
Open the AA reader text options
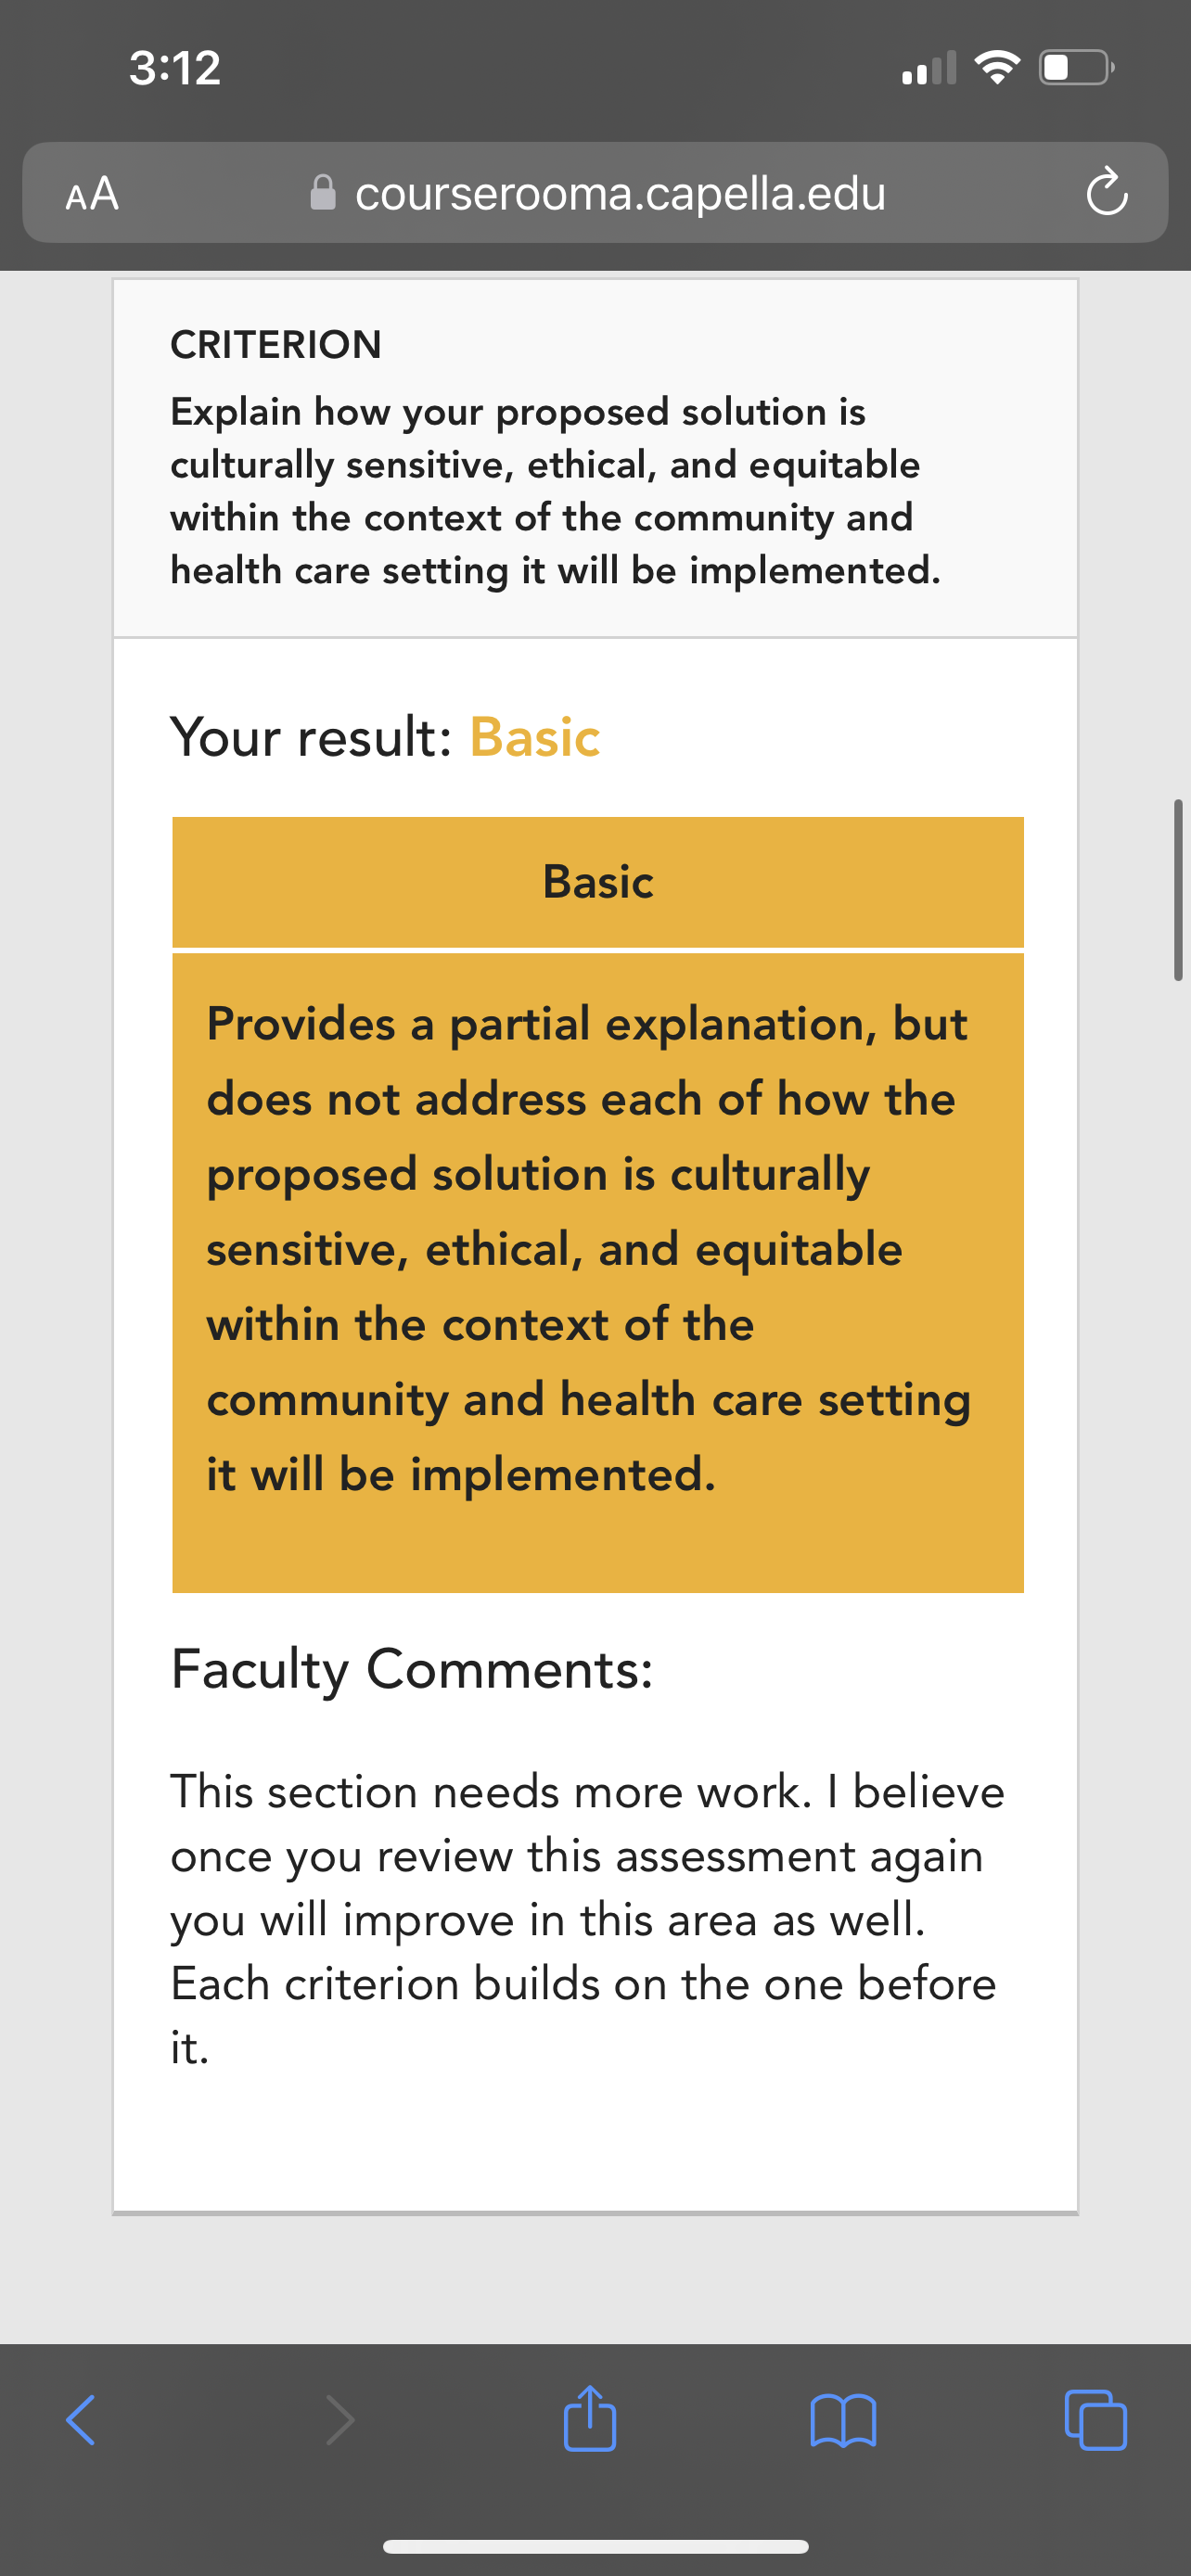92,193
